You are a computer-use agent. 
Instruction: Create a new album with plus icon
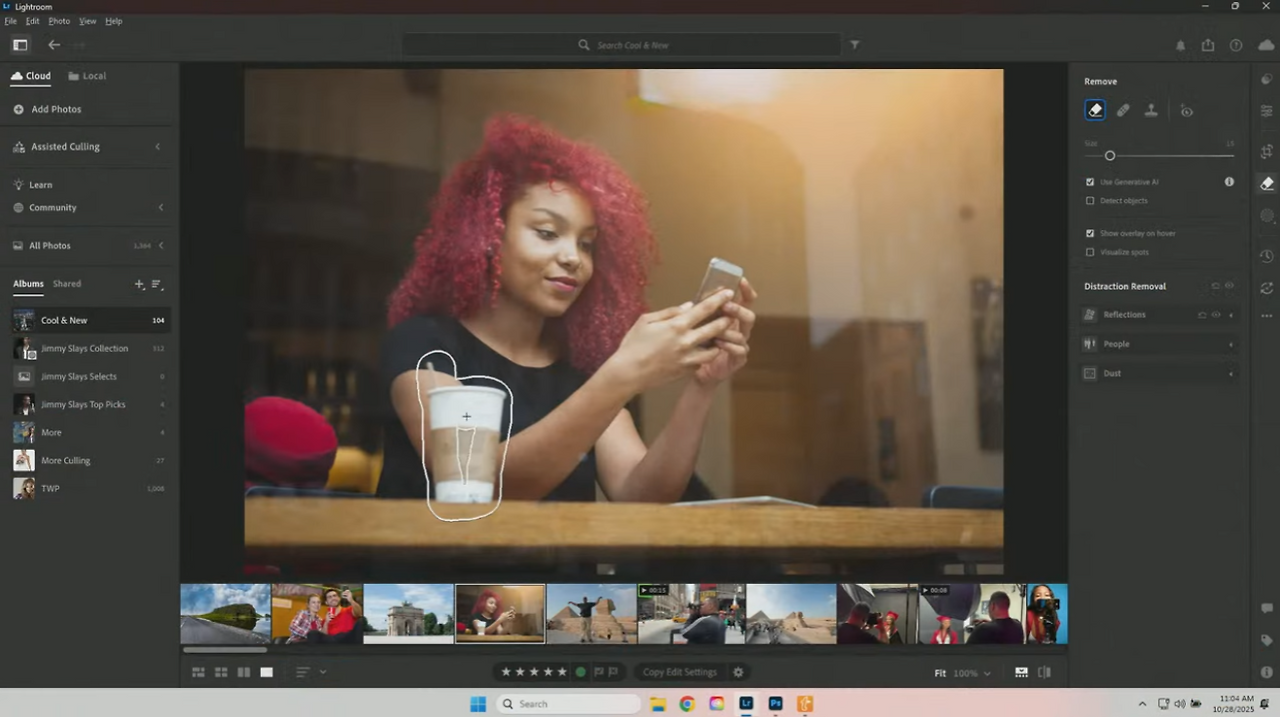(x=139, y=285)
